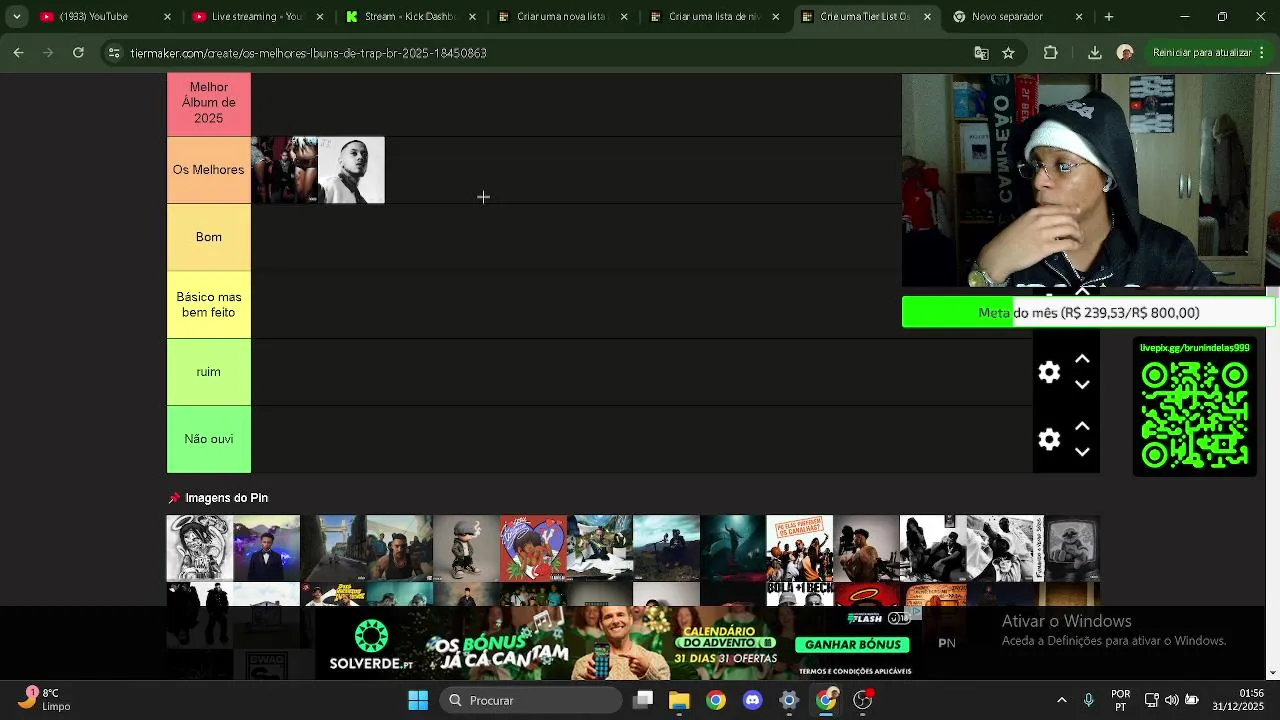Open the tab search chevron
This screenshot has height=720, width=1280.
pyautogui.click(x=17, y=17)
